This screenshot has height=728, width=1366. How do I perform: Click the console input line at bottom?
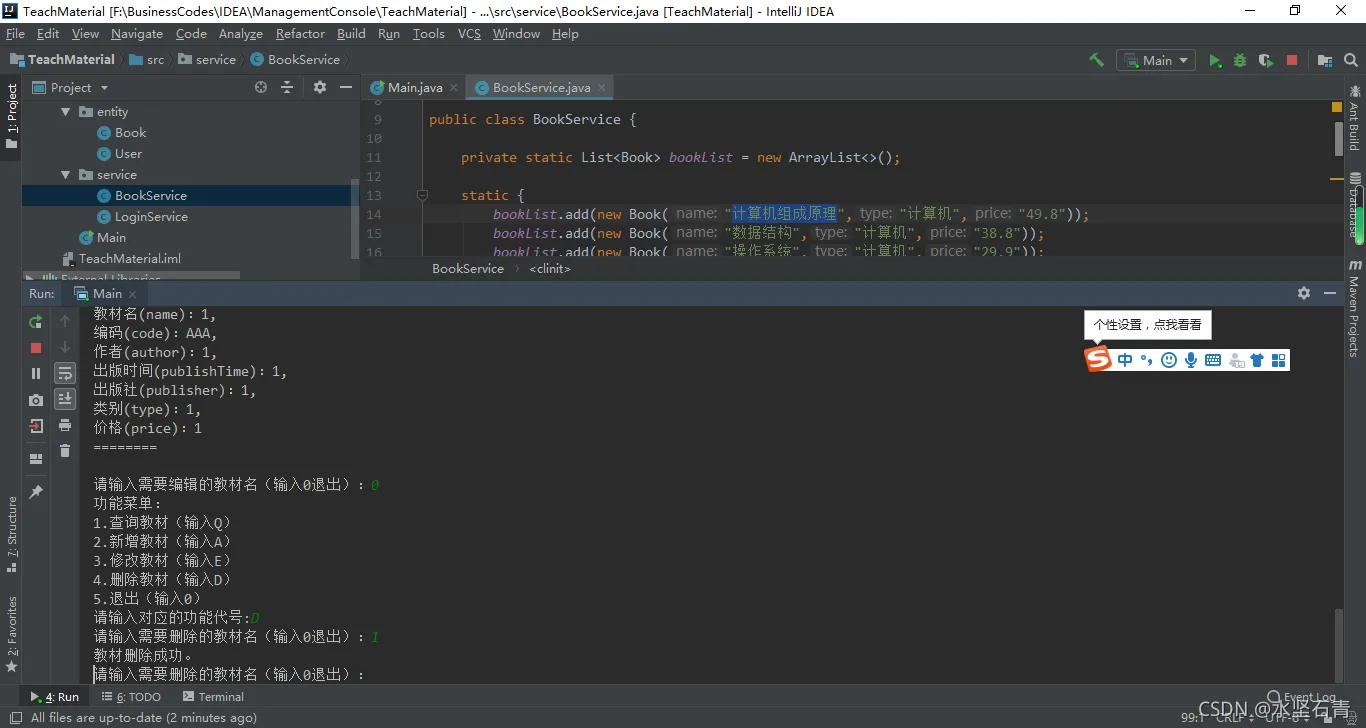pos(228,675)
